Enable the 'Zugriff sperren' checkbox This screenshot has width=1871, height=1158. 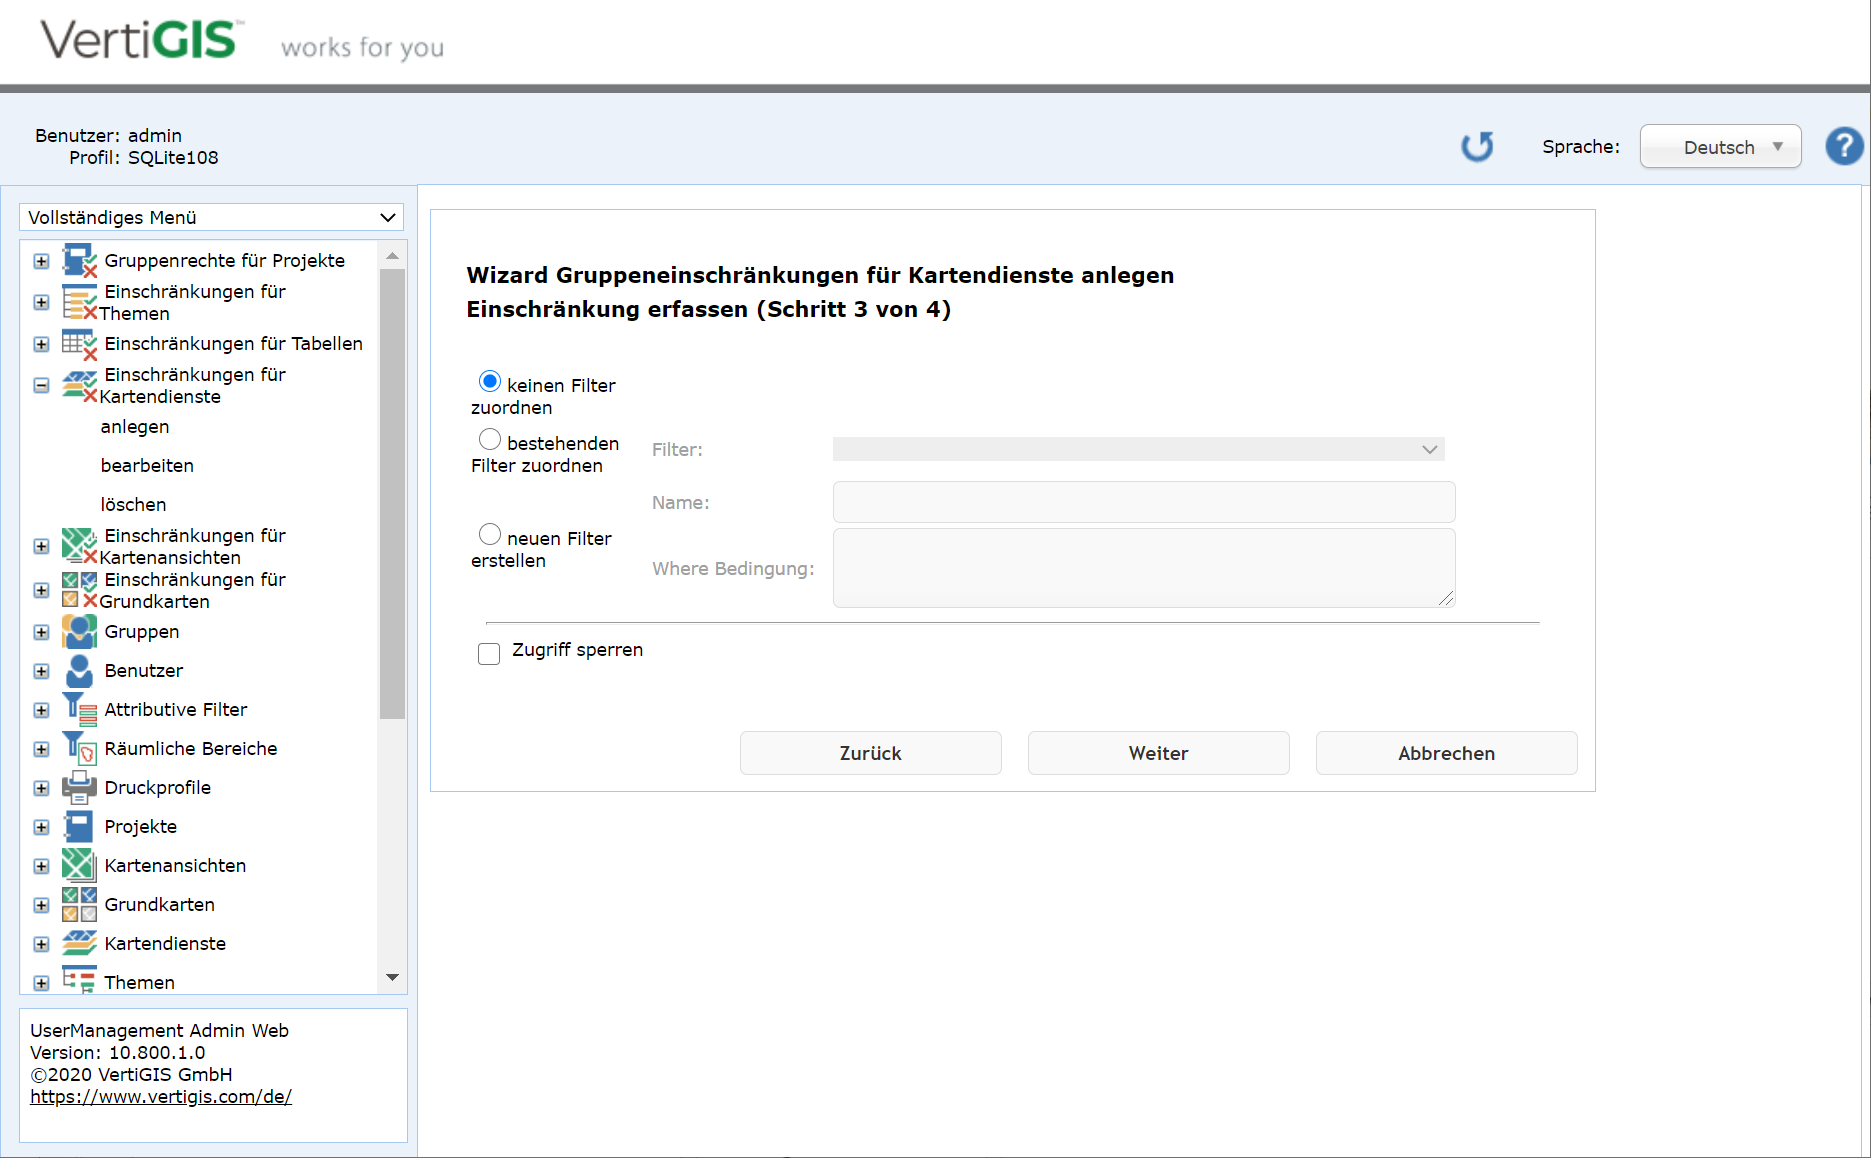(x=489, y=654)
